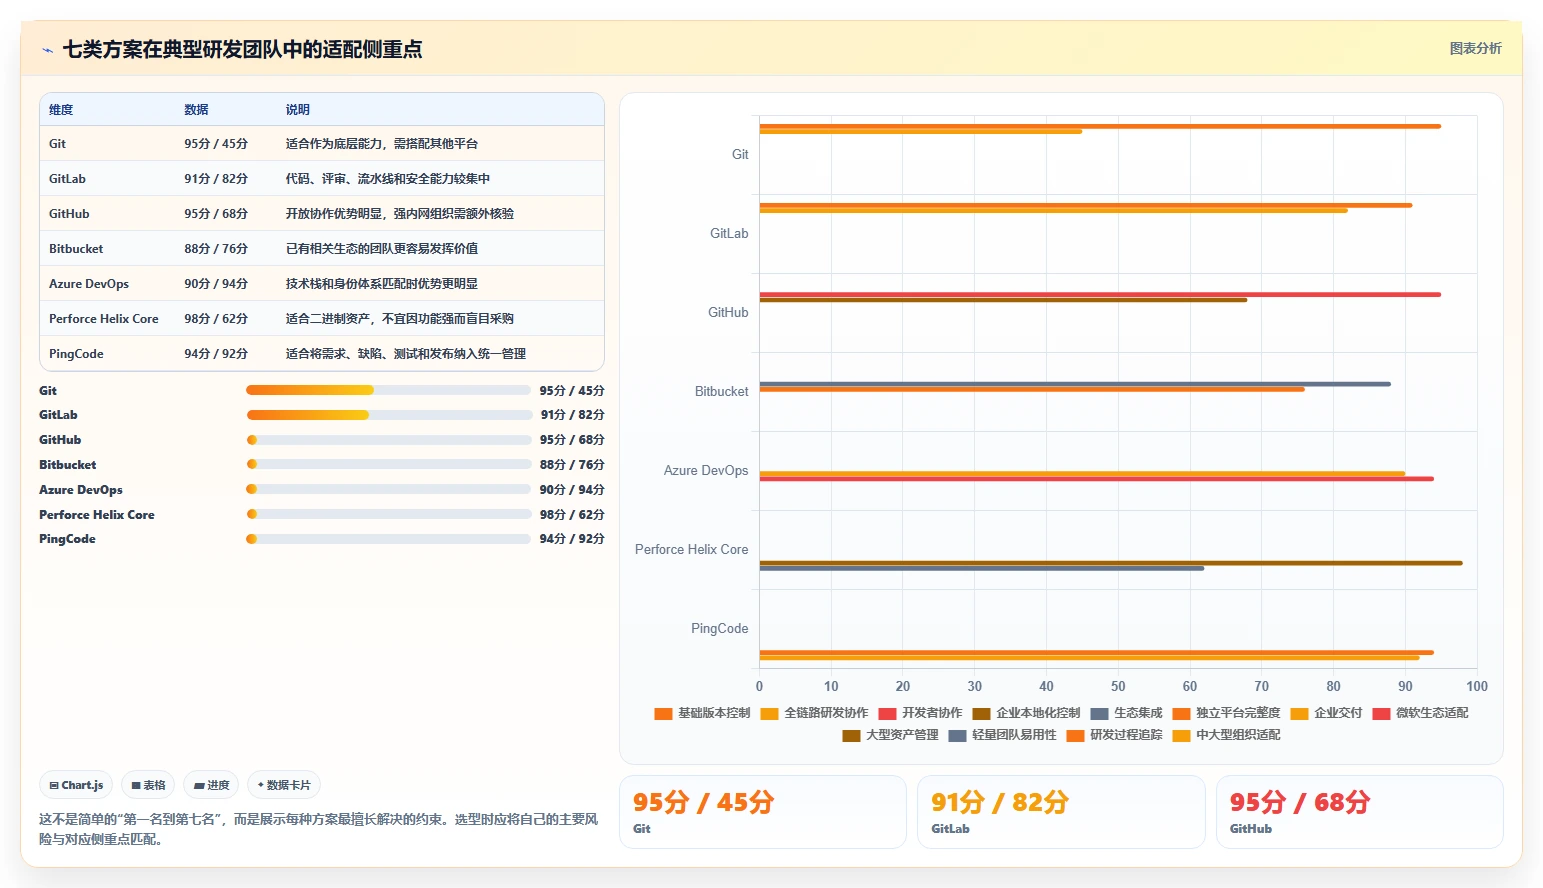Click the 研发过程追踪 legend entry
Image resolution: width=1543 pixels, height=888 pixels.
point(1114,735)
